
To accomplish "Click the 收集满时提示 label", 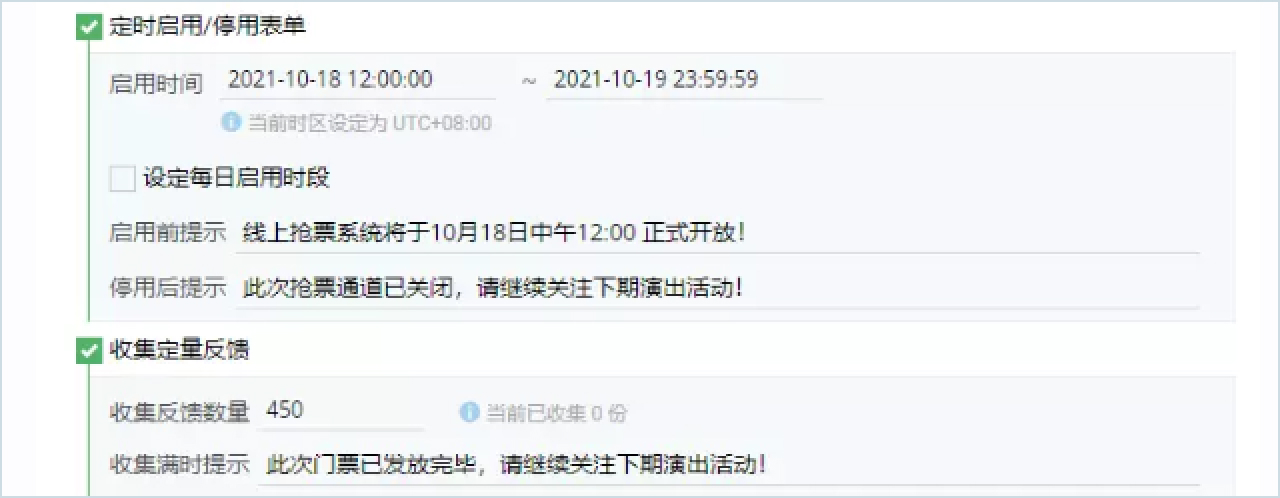I will tap(179, 466).
